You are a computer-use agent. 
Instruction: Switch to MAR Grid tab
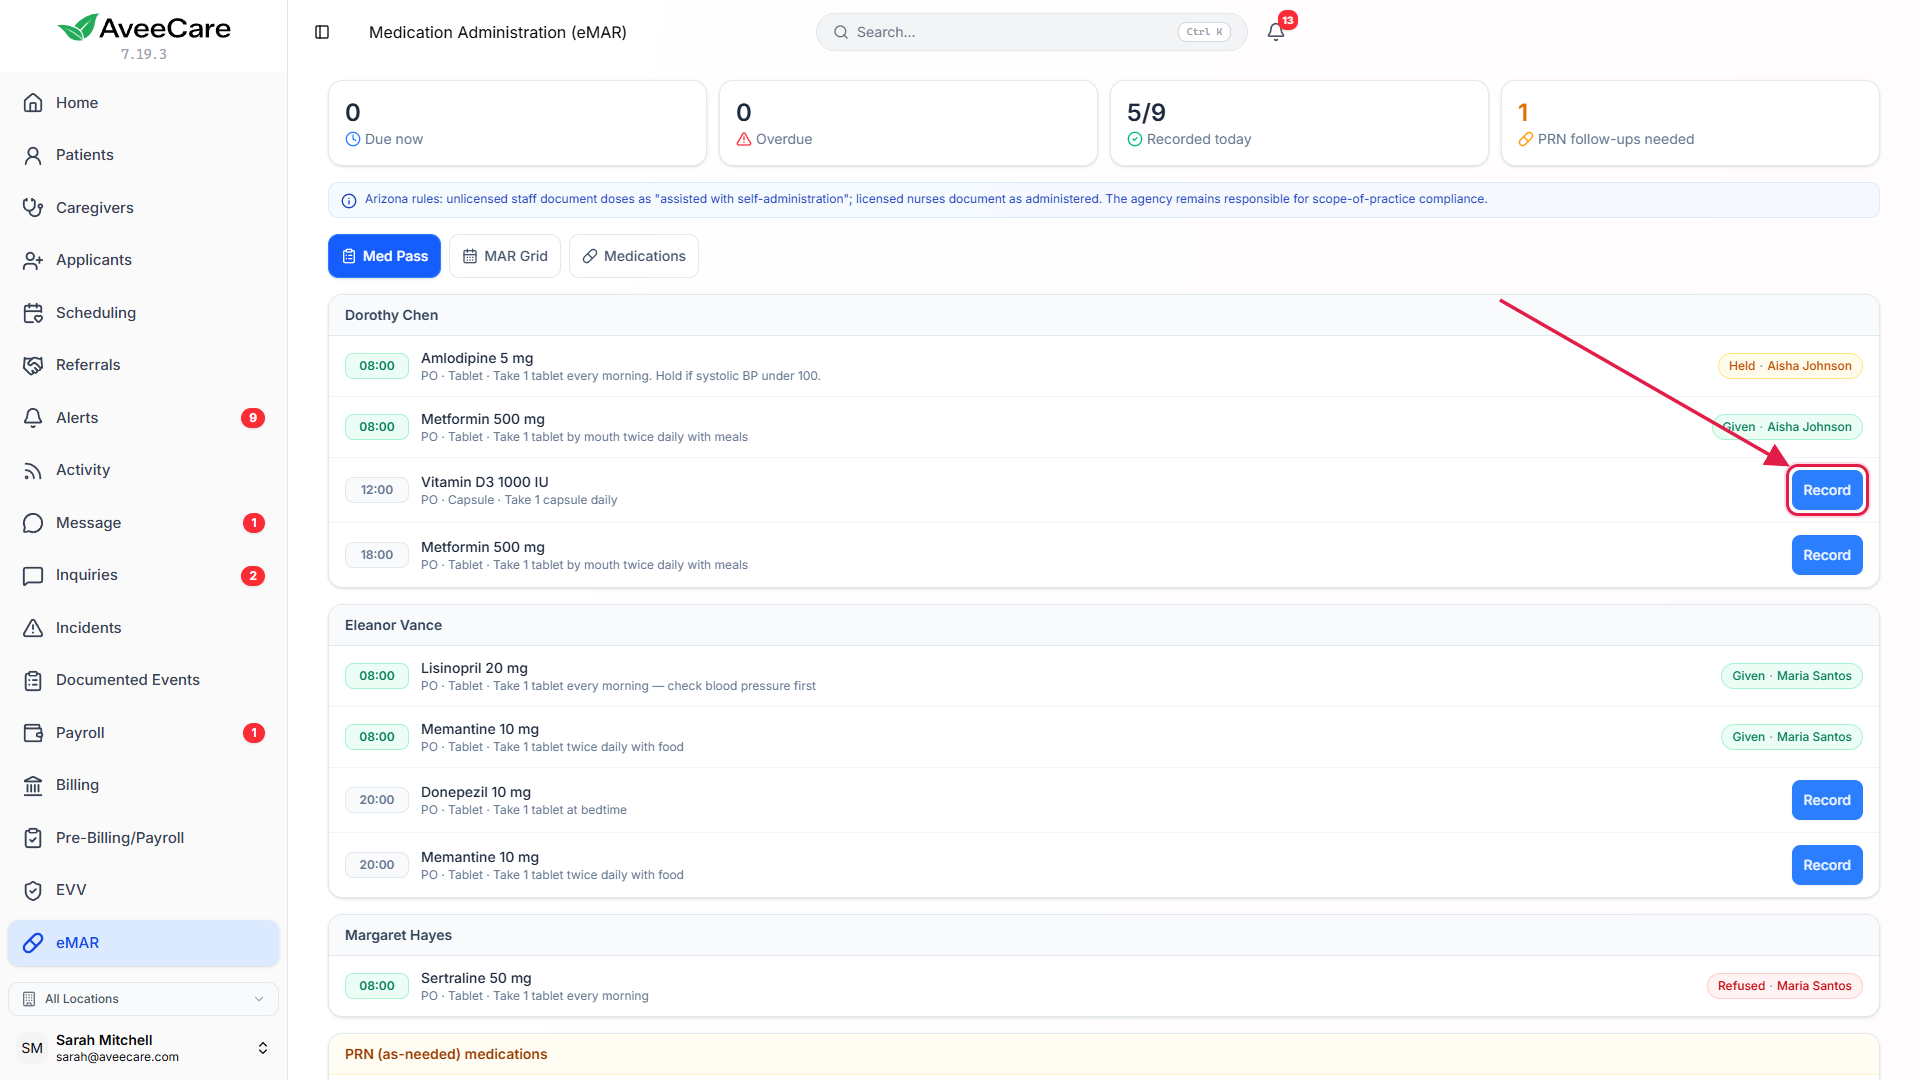pyautogui.click(x=505, y=256)
